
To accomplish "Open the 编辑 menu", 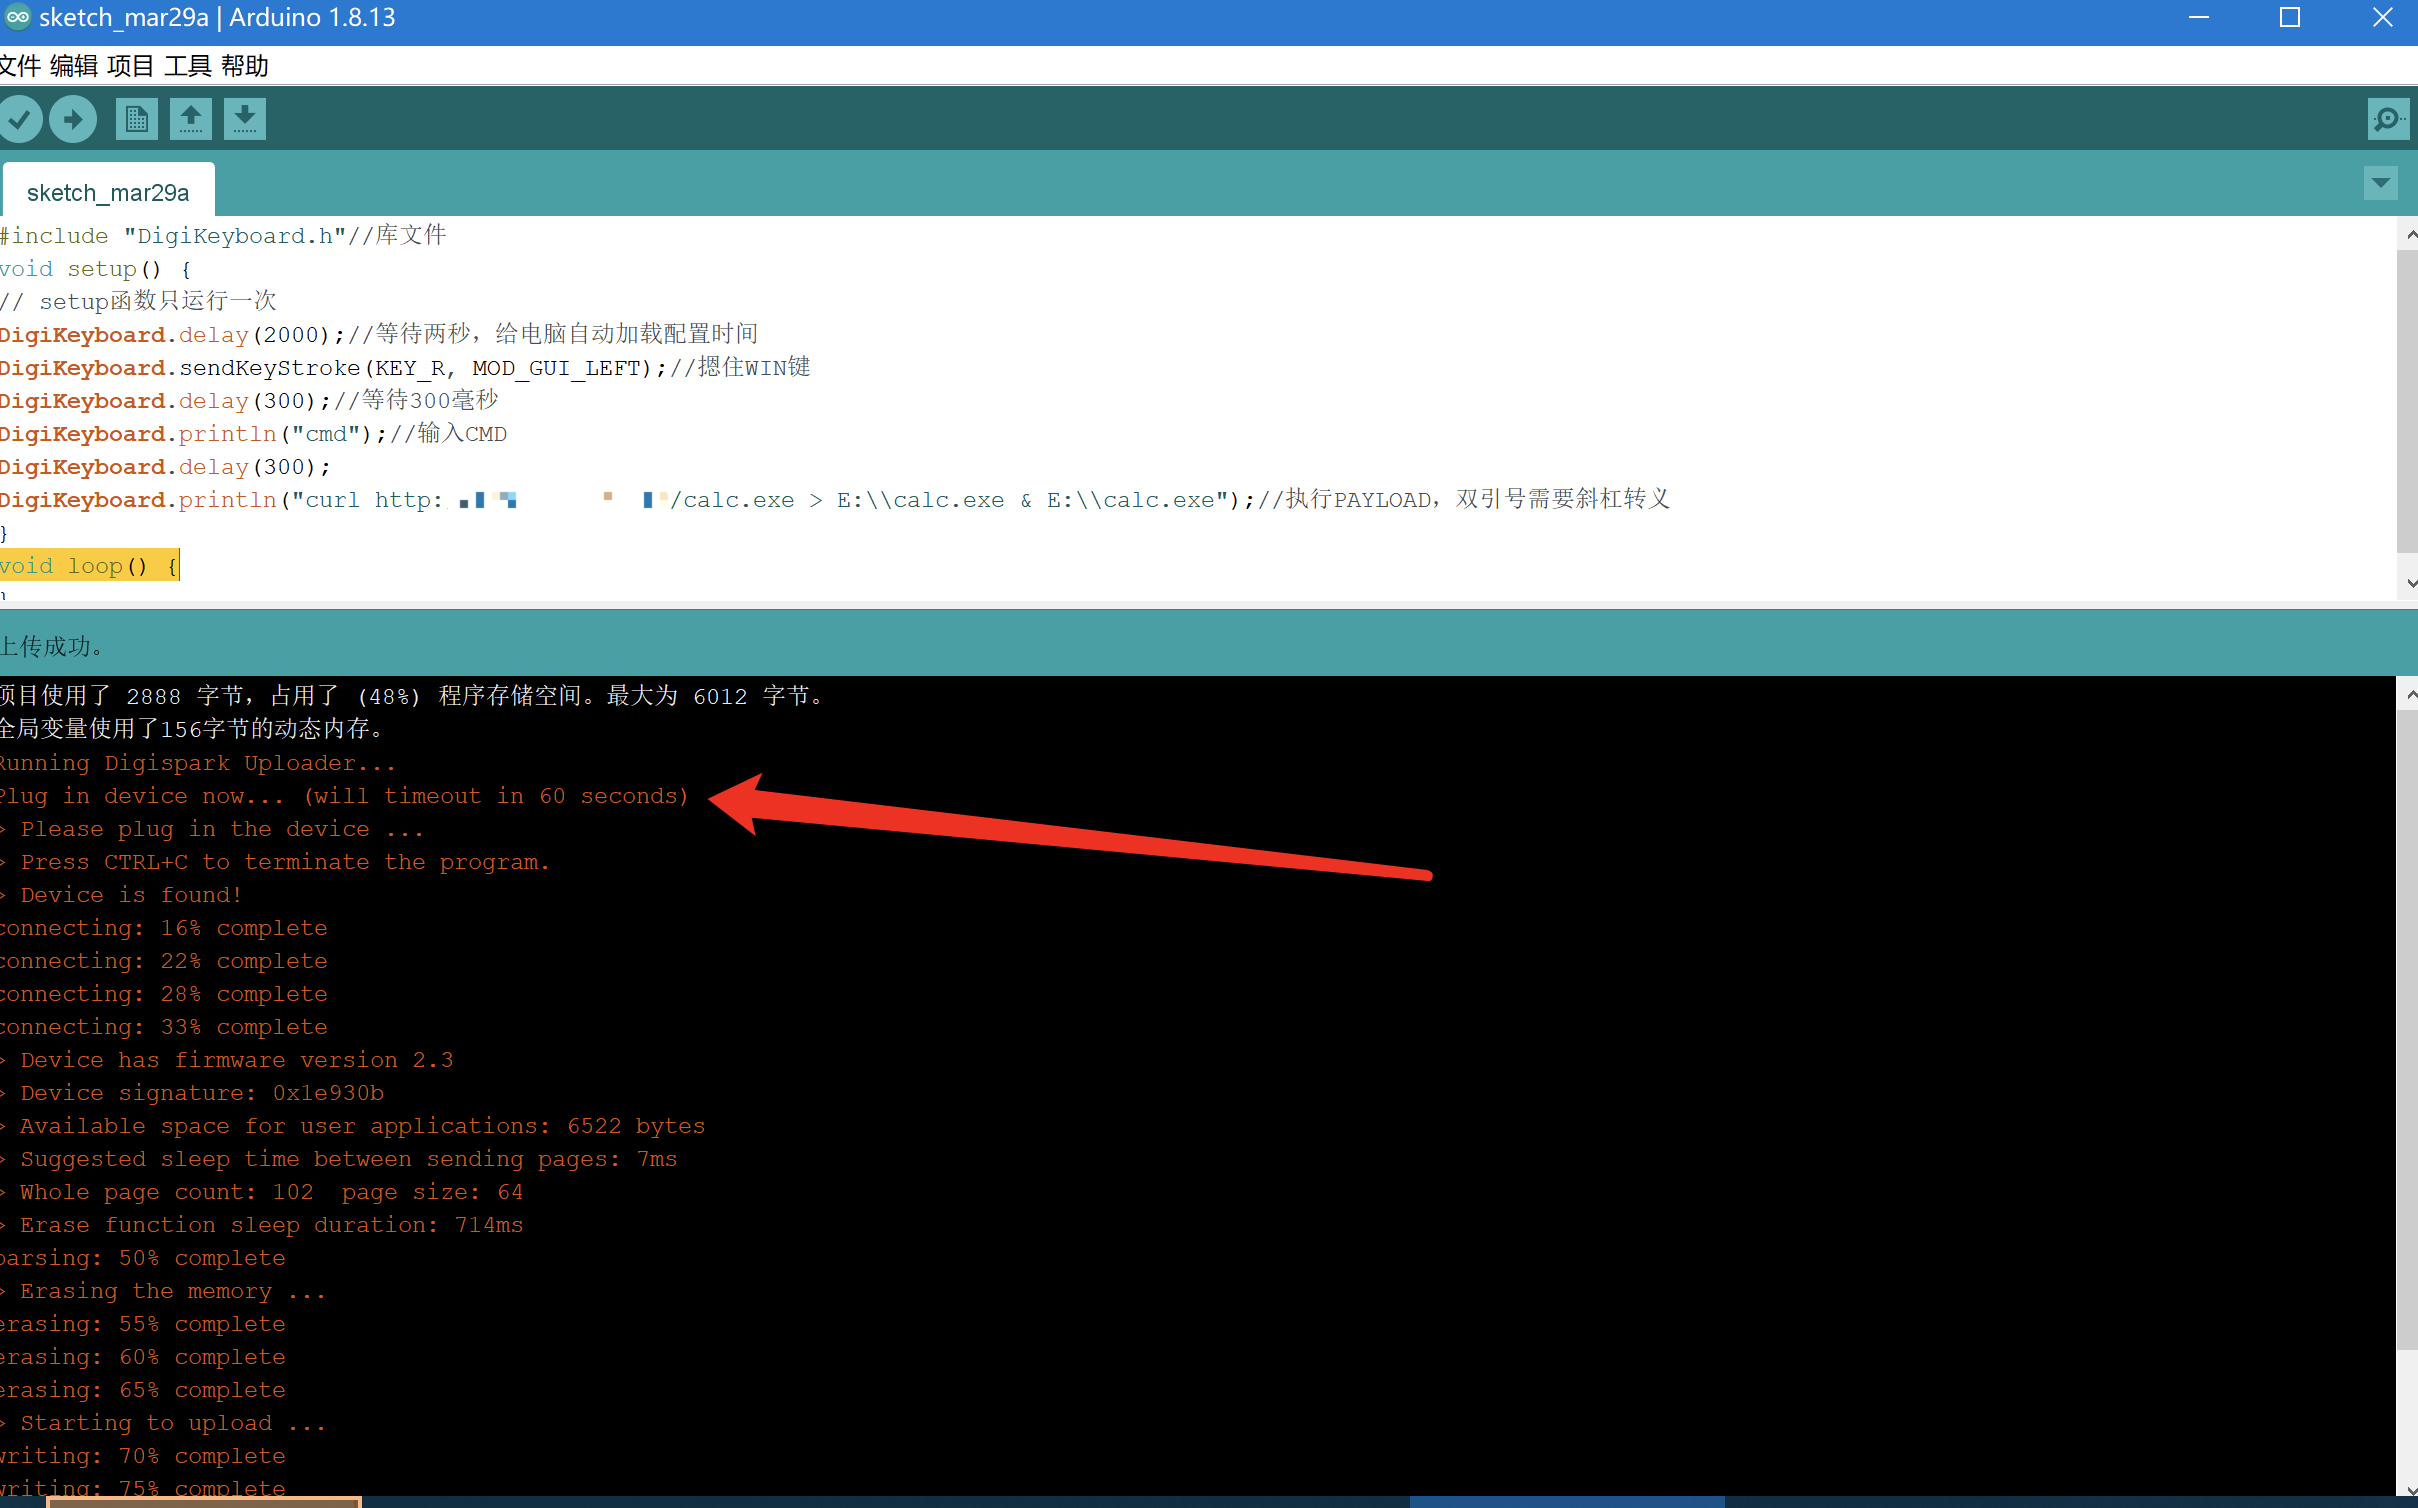I will 74,66.
